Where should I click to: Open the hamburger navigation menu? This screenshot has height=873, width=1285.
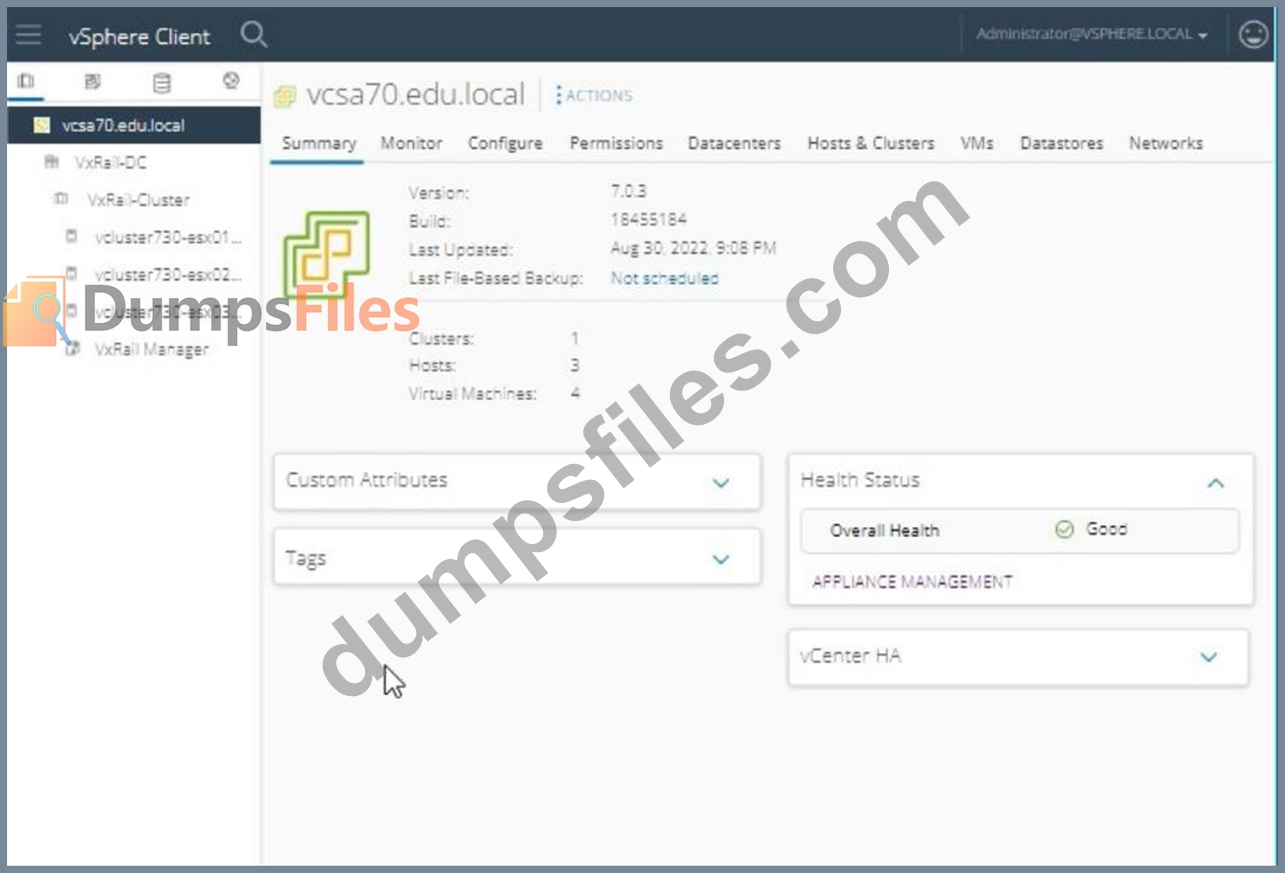tap(28, 36)
